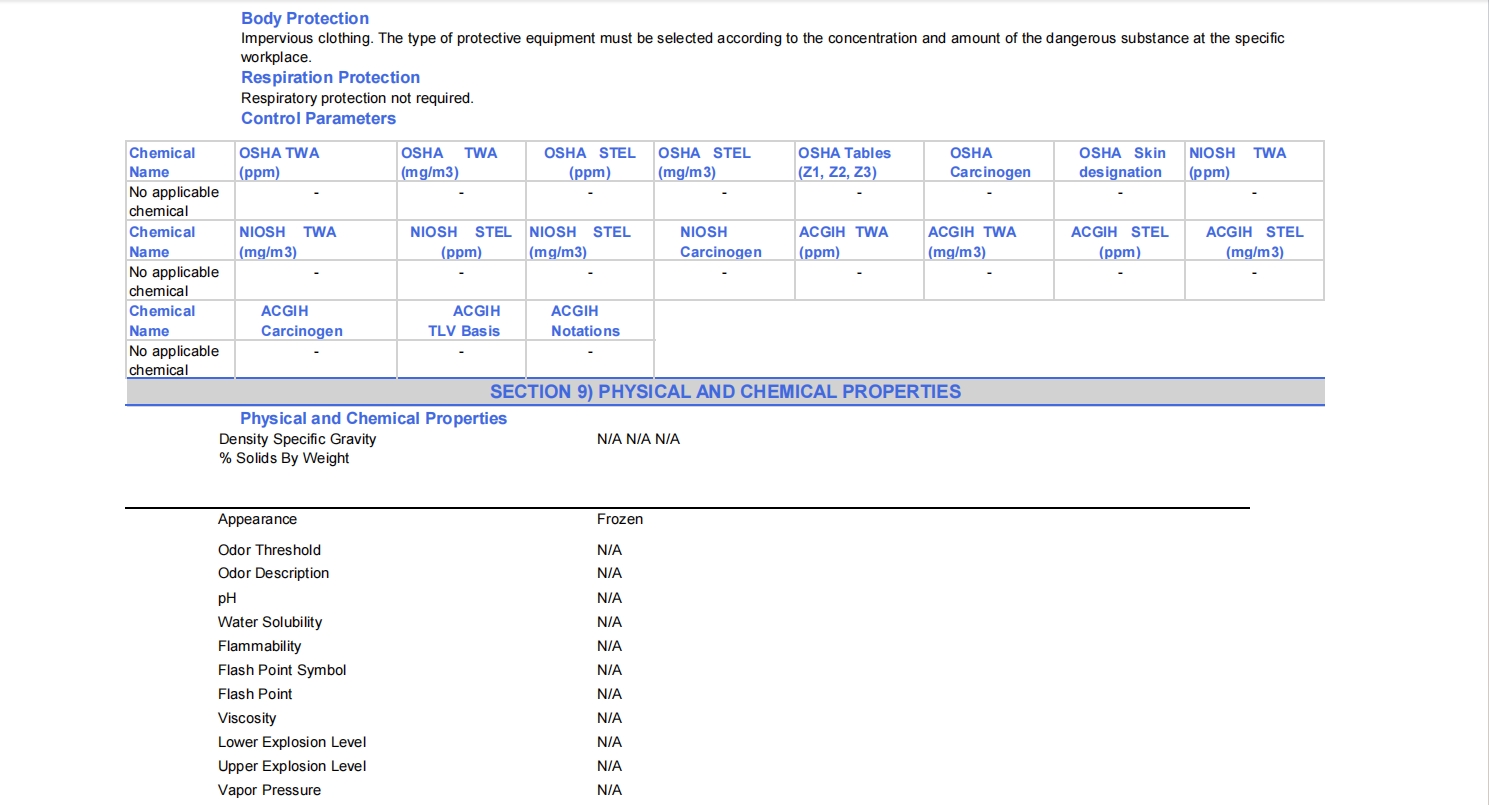The height and width of the screenshot is (805, 1489).
Task: Click the text Respiratory protection not required
Action: [357, 98]
